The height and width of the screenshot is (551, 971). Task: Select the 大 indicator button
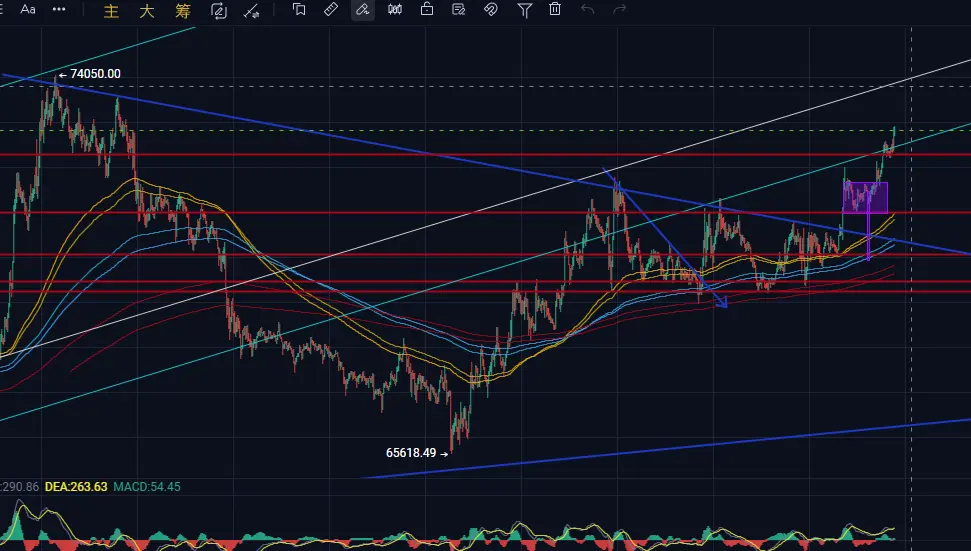click(x=147, y=11)
